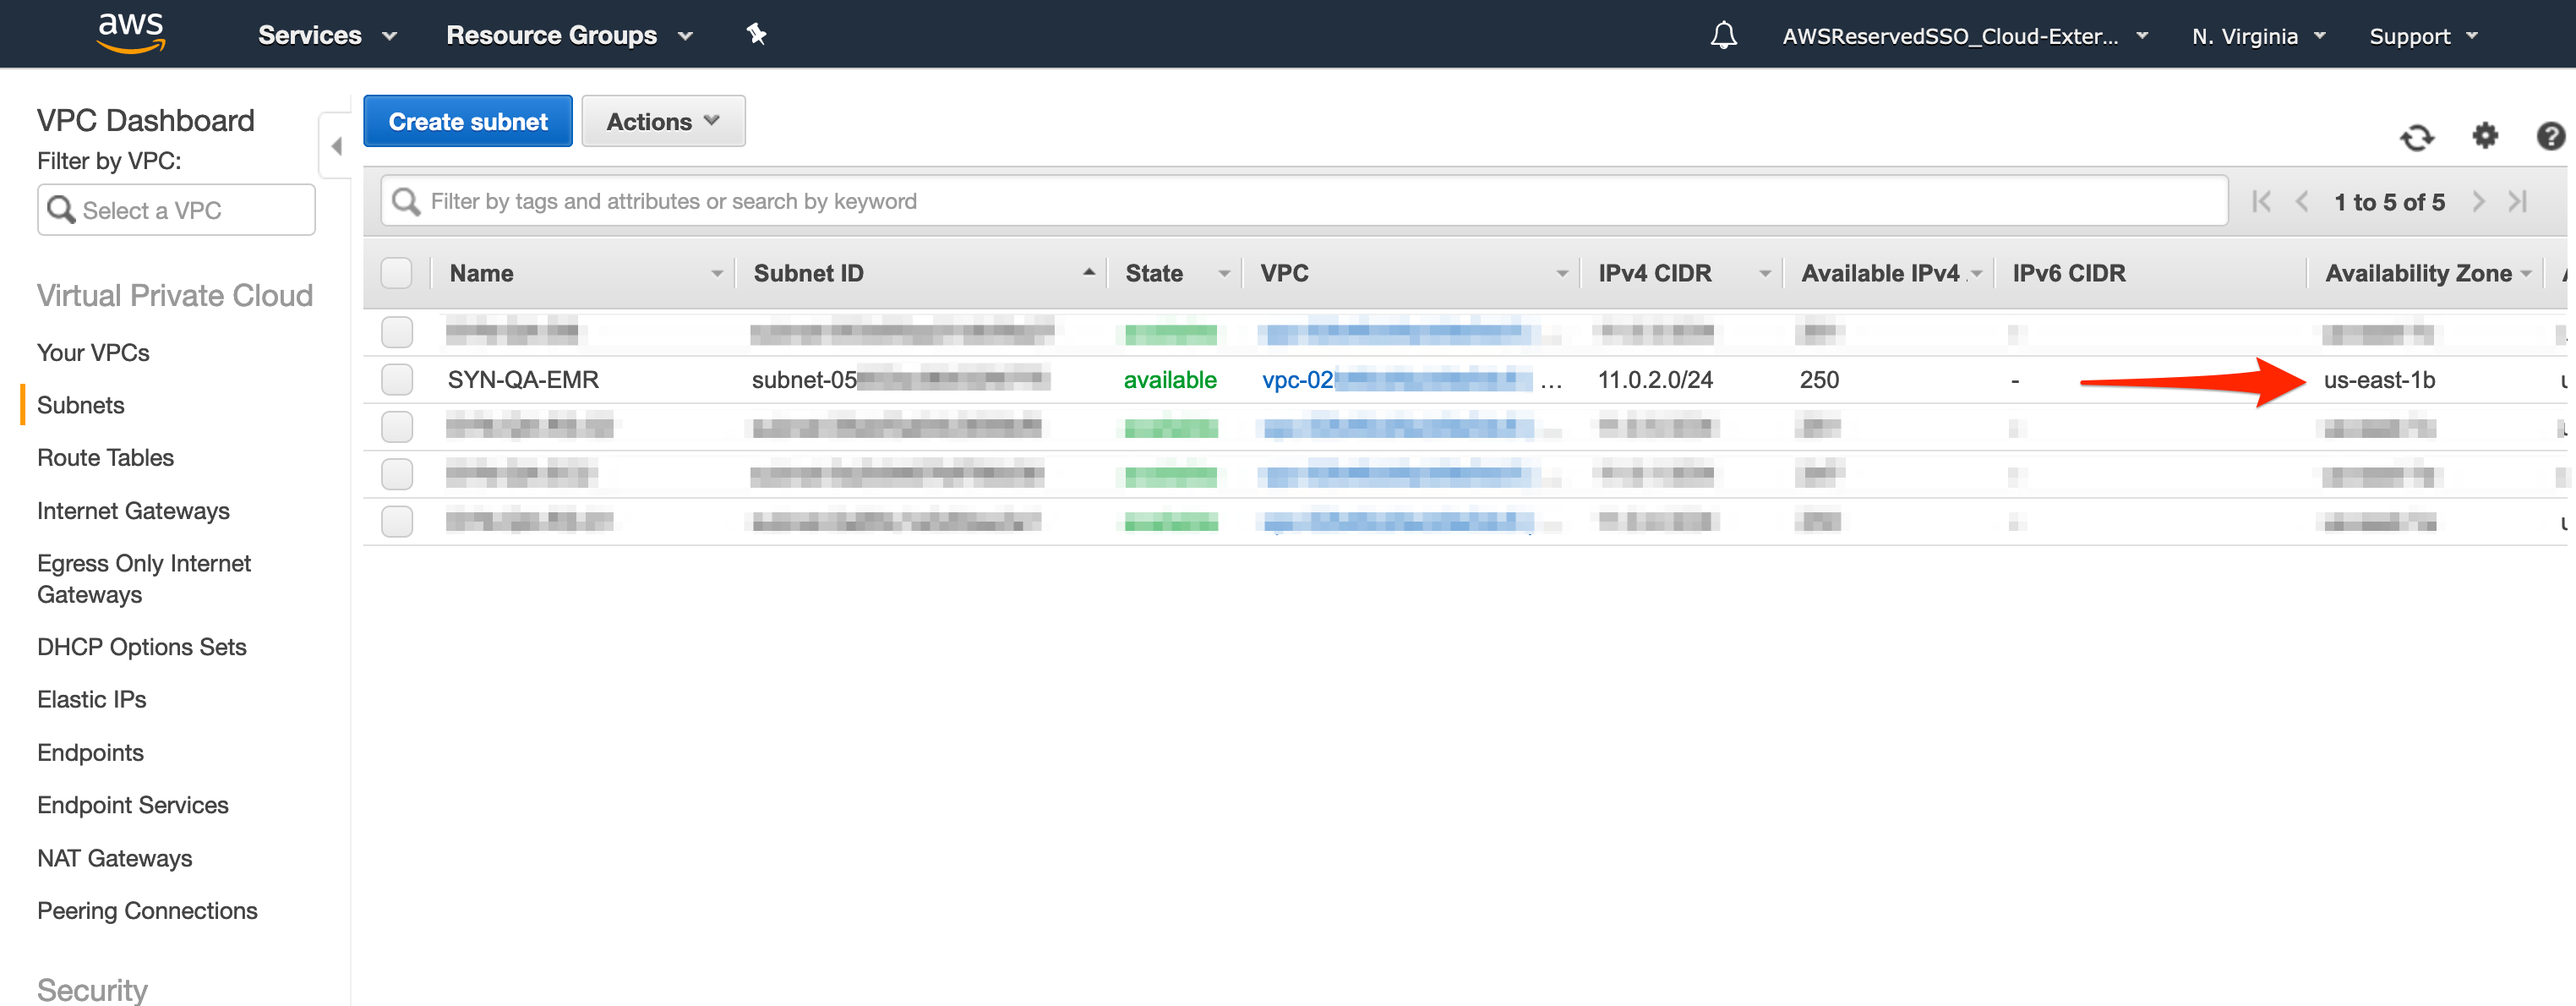Viewport: 2576px width, 1006px height.
Task: Click the Create subnet button
Action: 467,122
